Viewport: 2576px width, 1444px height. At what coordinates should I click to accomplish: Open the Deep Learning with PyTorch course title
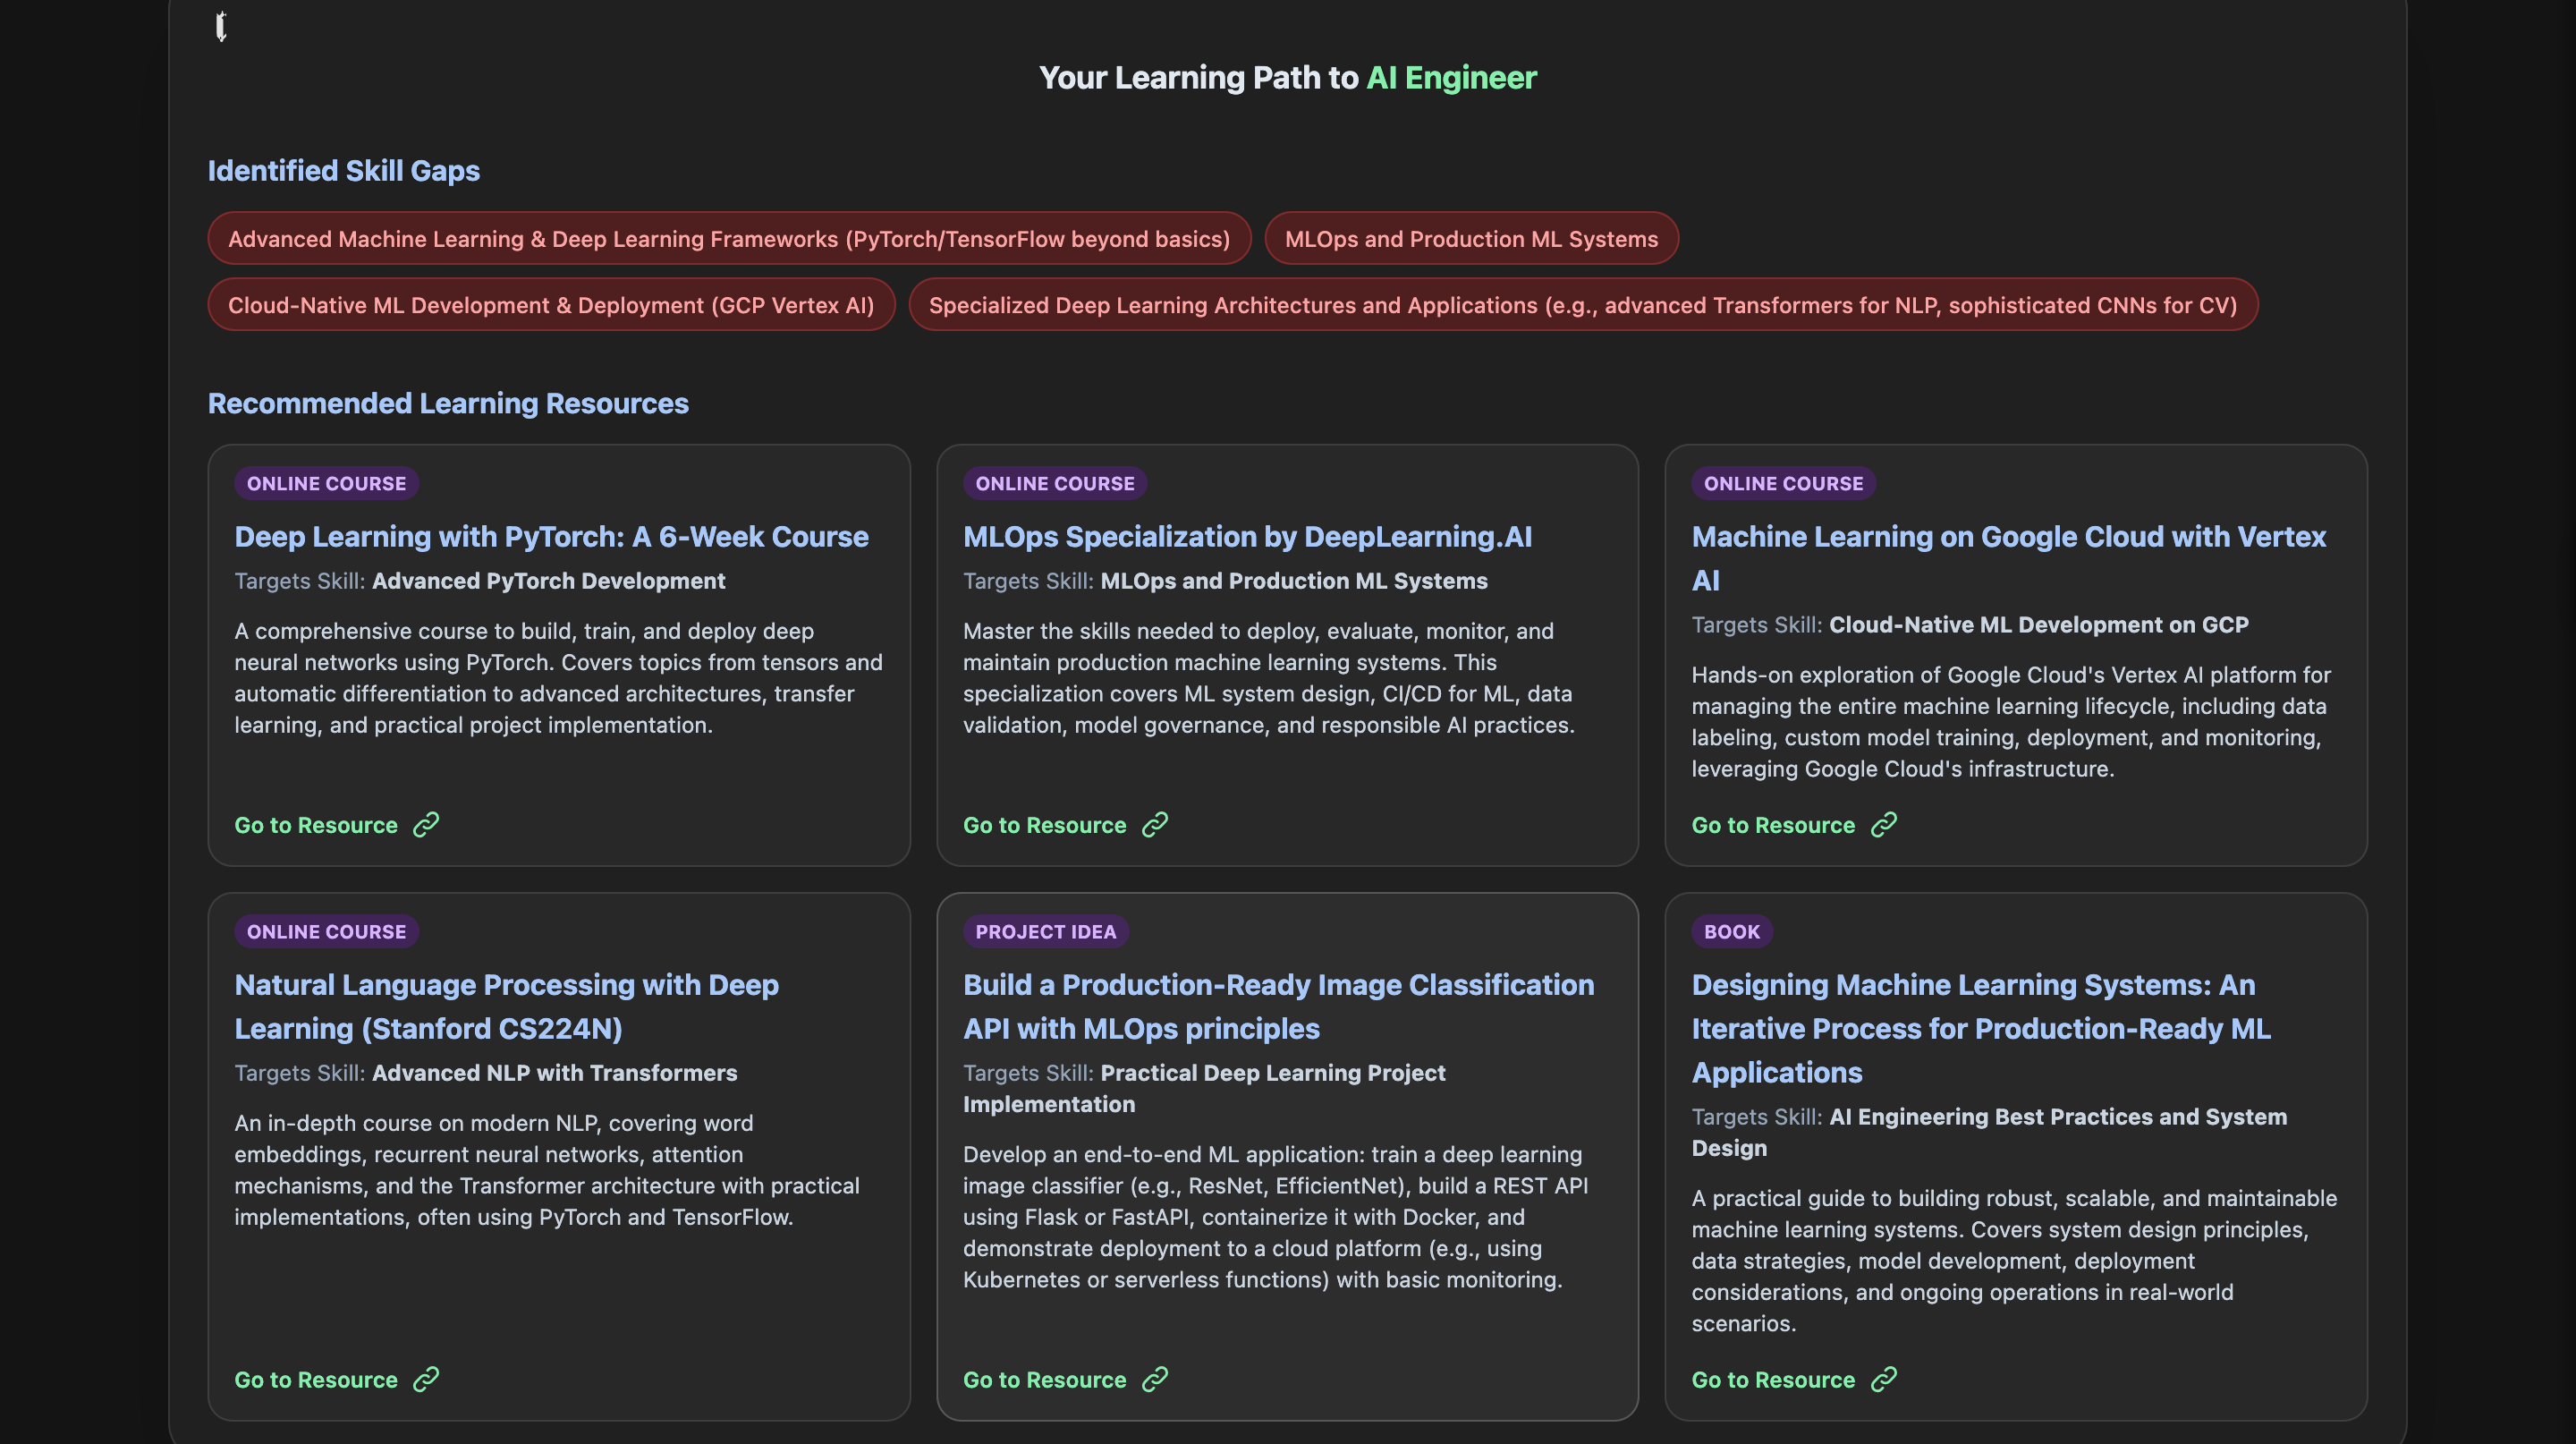[x=551, y=537]
